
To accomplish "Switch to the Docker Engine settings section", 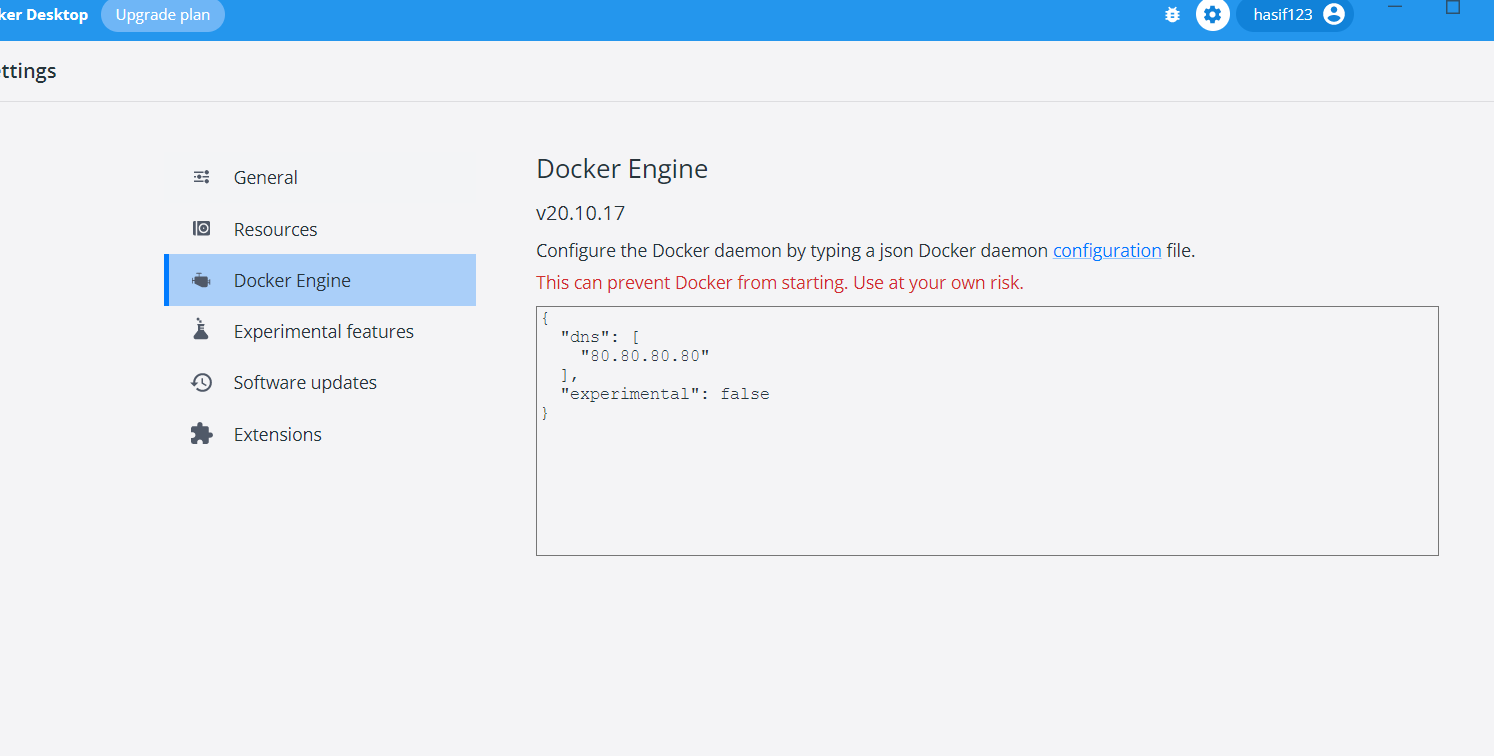I will click(x=292, y=280).
